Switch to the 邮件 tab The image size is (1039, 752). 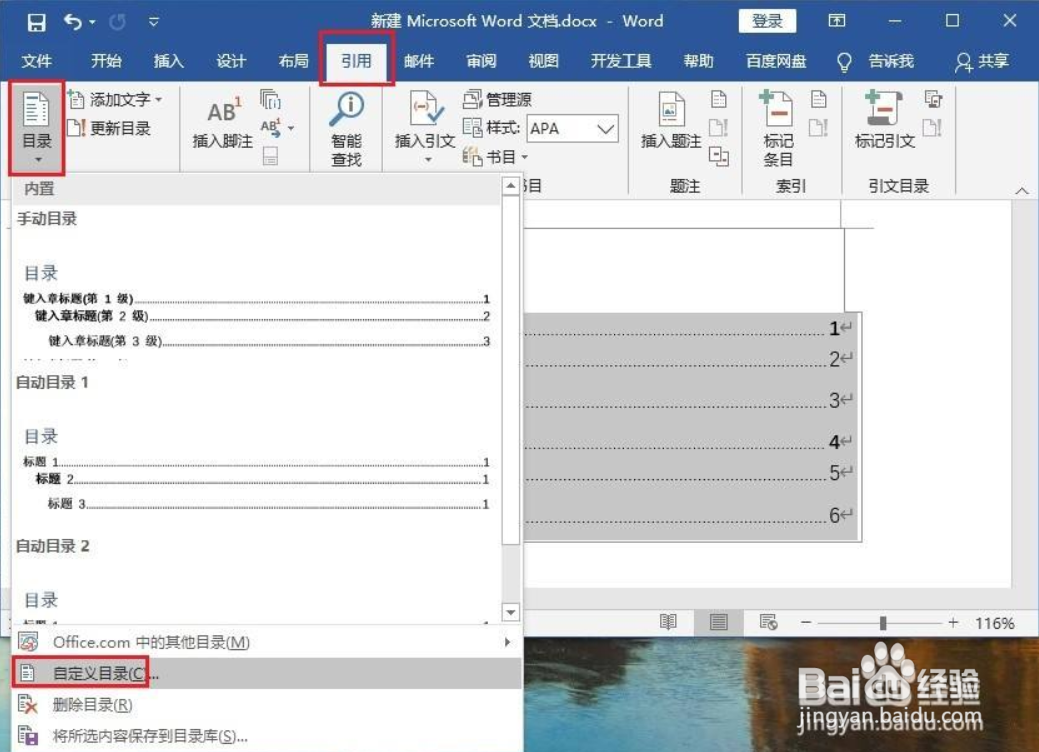point(419,62)
